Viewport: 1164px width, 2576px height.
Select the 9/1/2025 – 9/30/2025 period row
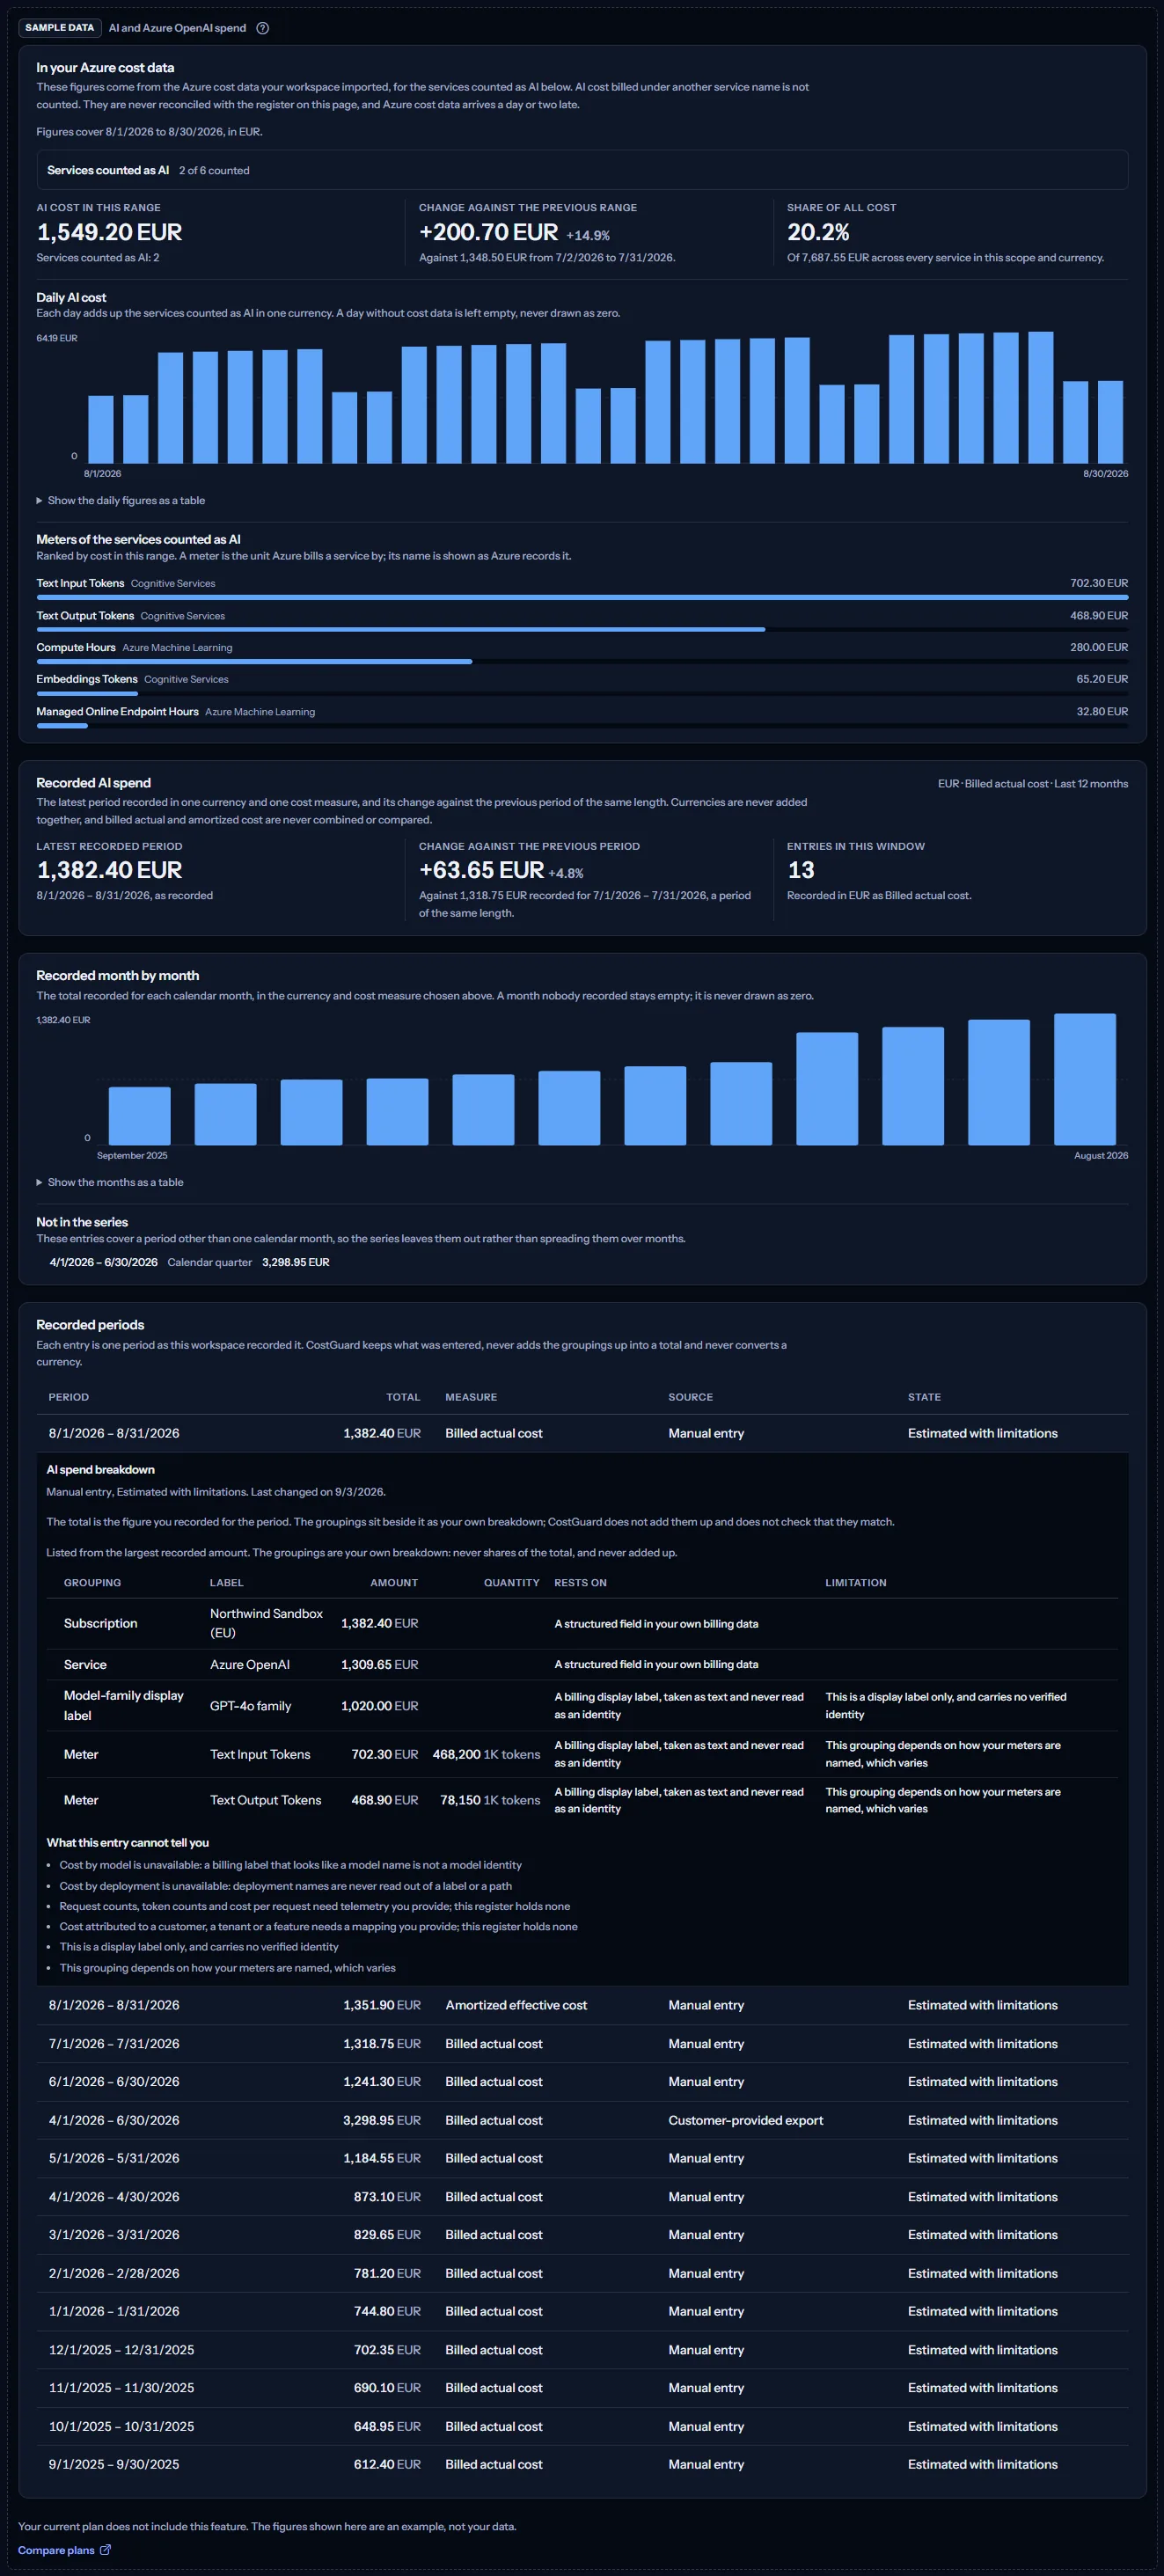[582, 2464]
